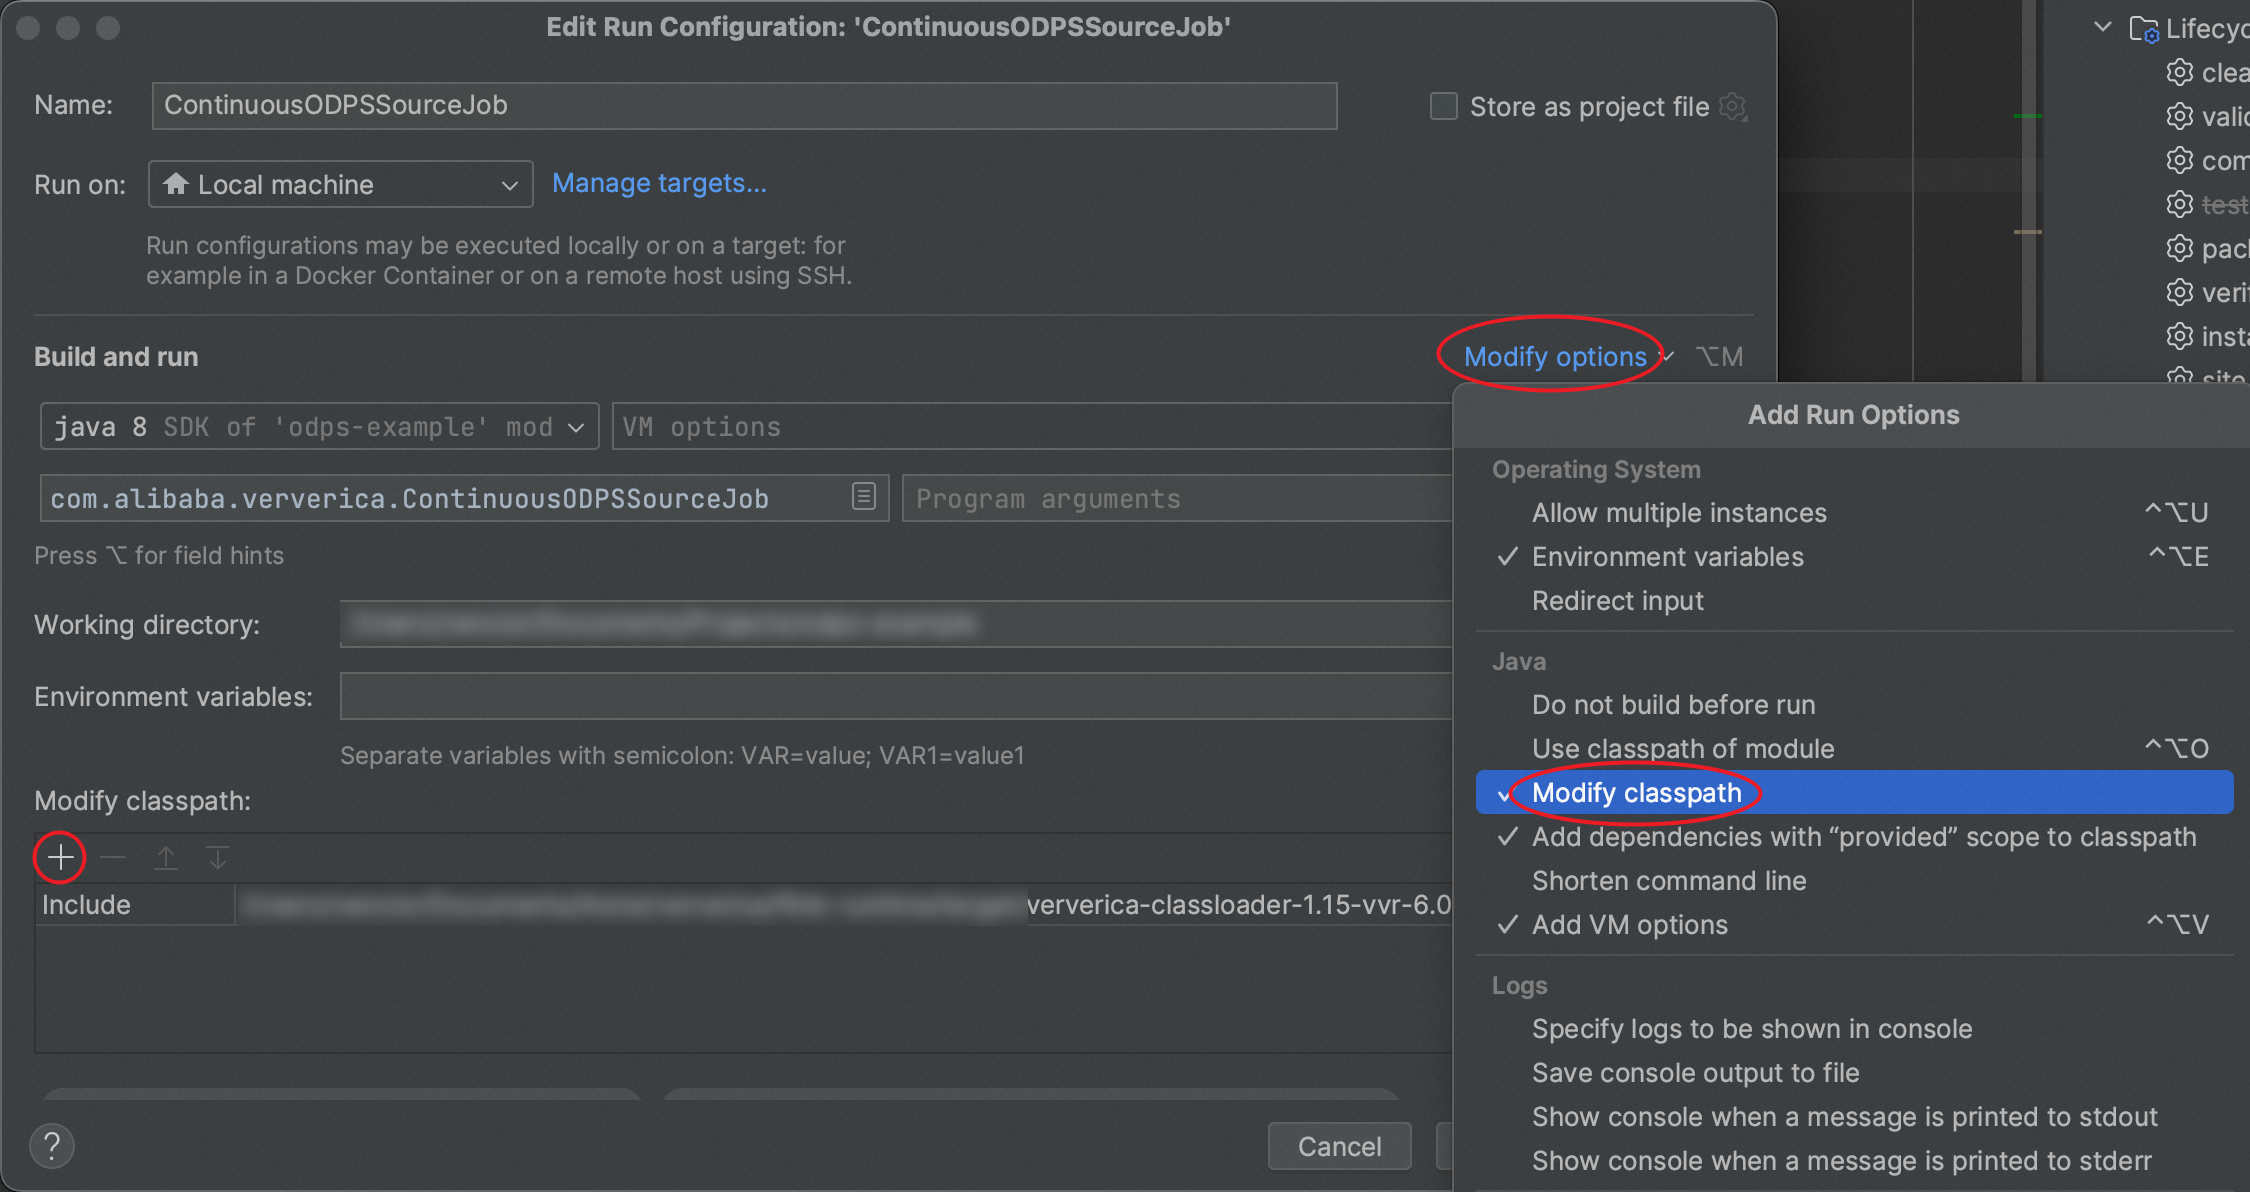Toggle the Store as project file checkbox

pyautogui.click(x=1440, y=104)
